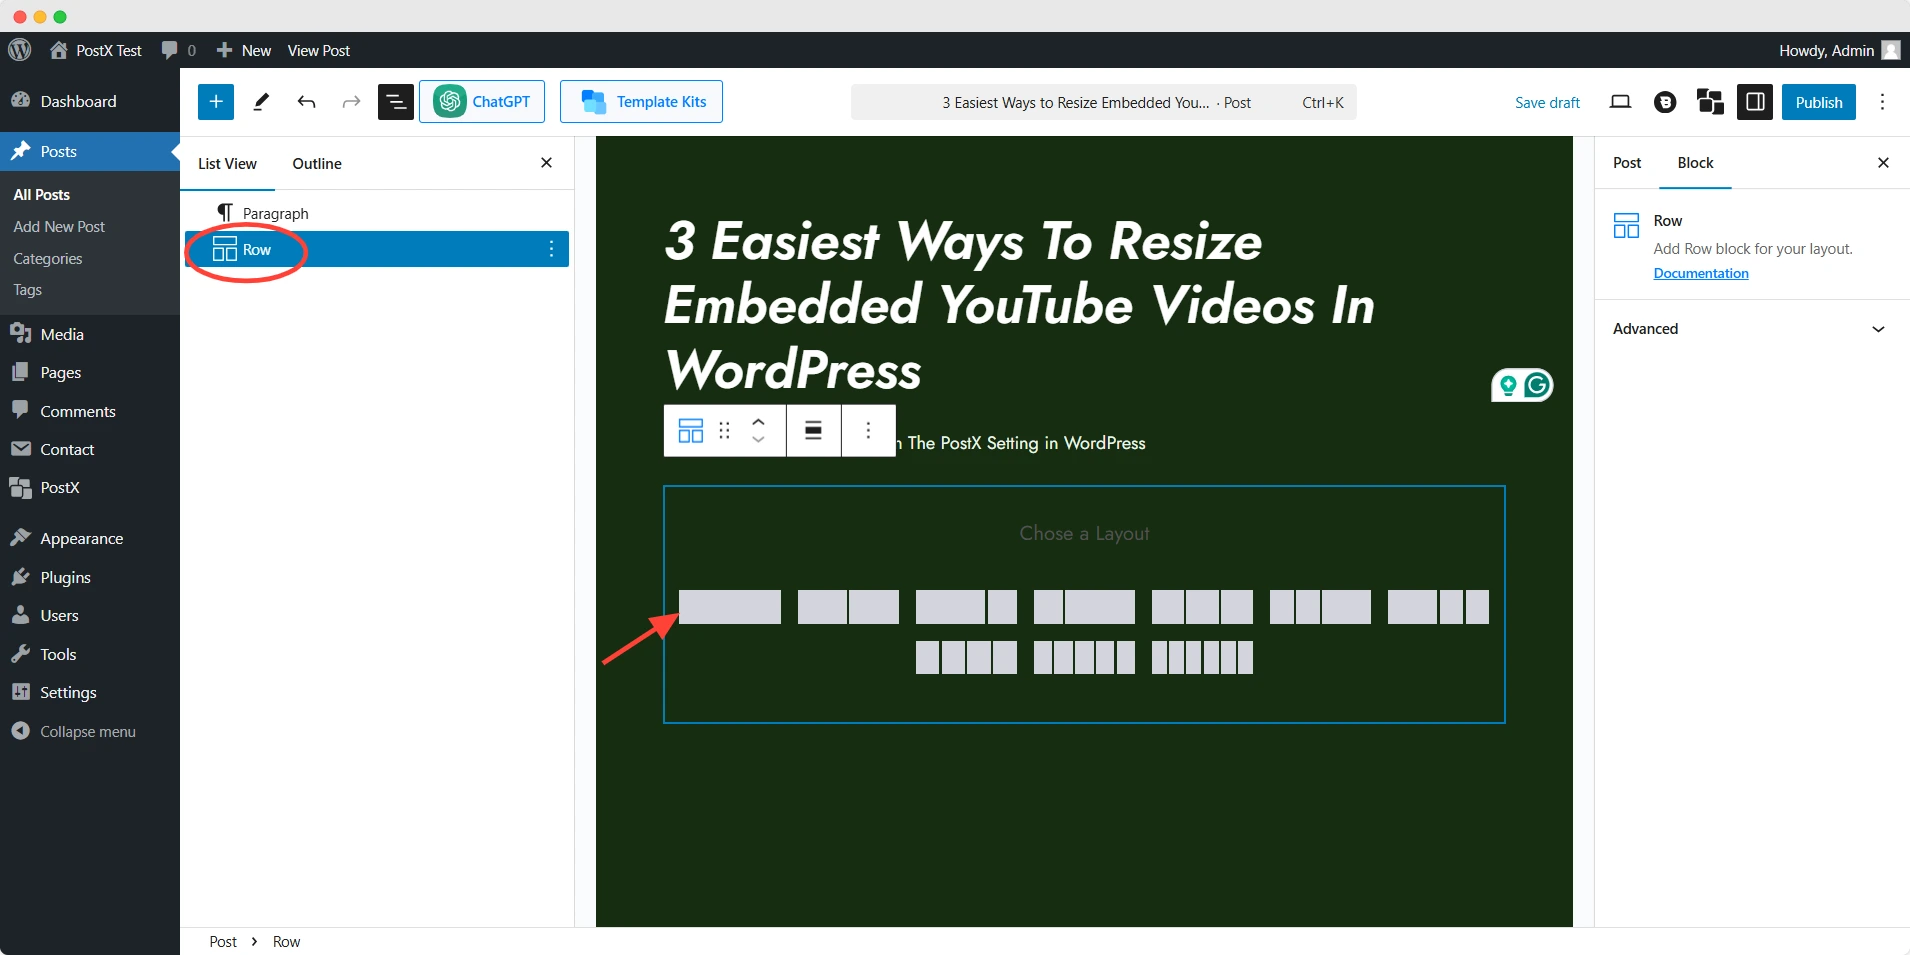Choose the single-column layout
Image resolution: width=1910 pixels, height=955 pixels.
tap(730, 607)
